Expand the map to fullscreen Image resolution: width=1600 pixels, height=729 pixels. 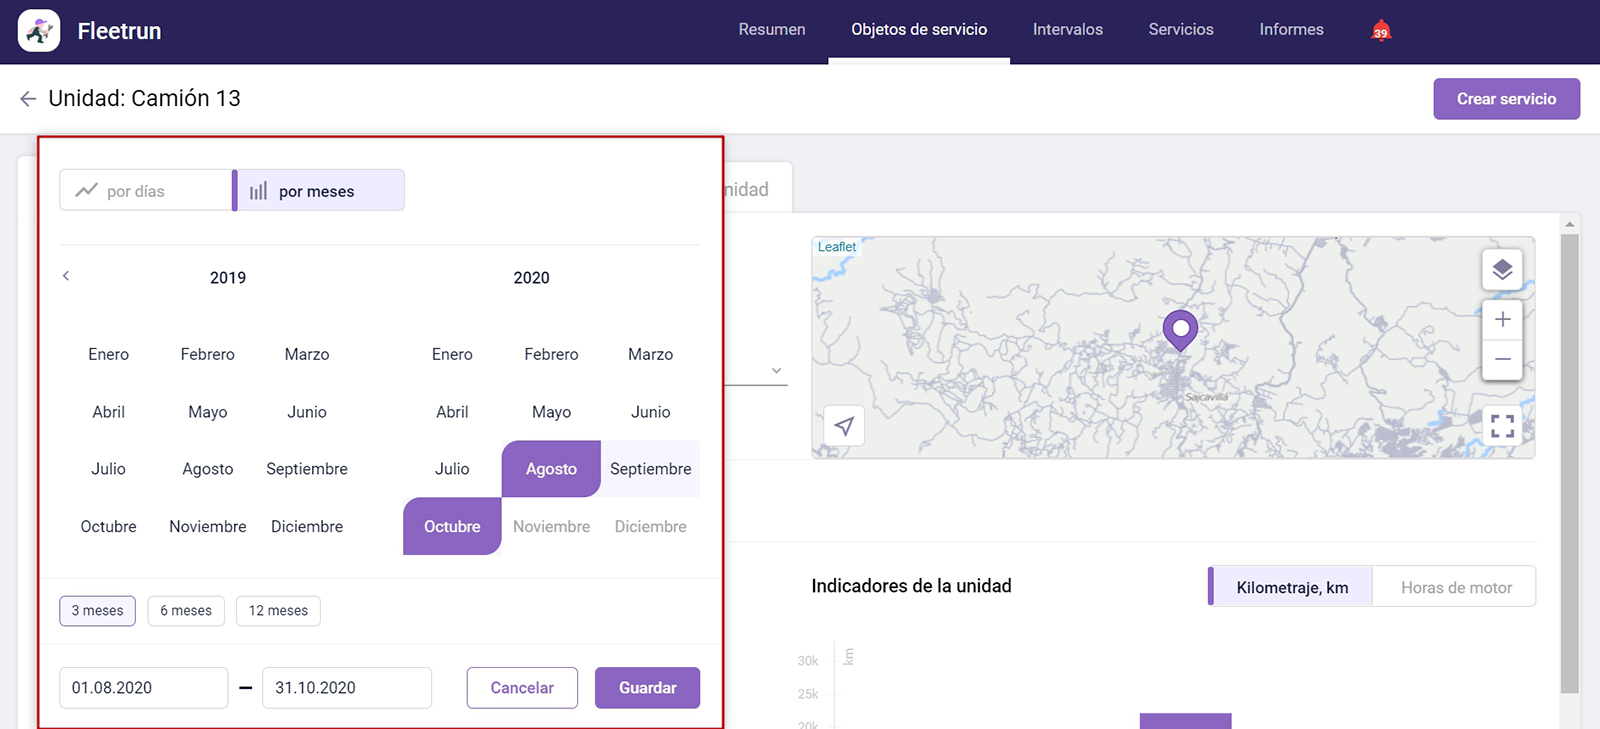pyautogui.click(x=1501, y=426)
